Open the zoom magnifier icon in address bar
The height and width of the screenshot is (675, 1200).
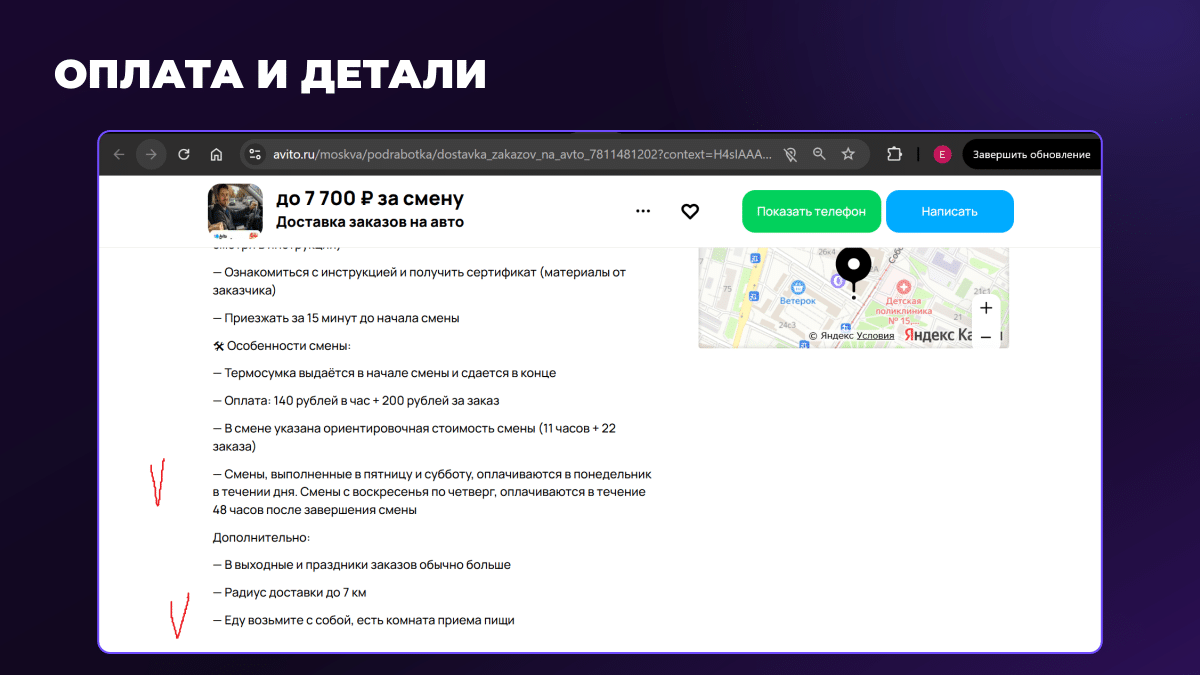click(819, 154)
